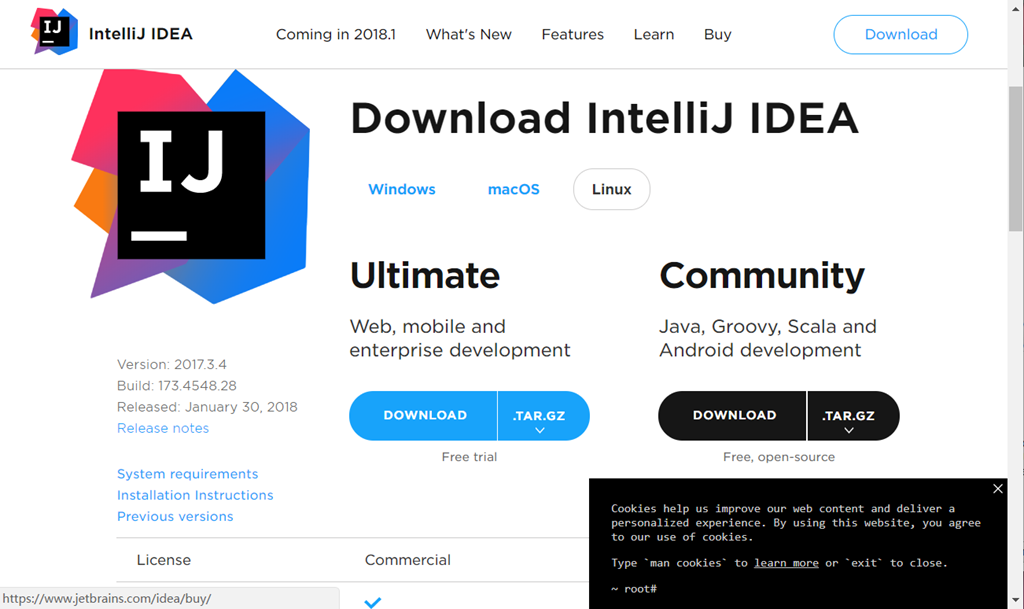Image resolution: width=1024 pixels, height=609 pixels.
Task: Select the Linux downloads tab
Action: click(x=611, y=189)
